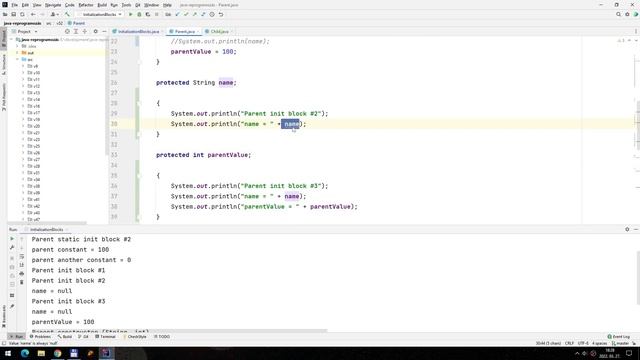Clear console with the trash icon
Image resolution: width=640 pixels, height=360 pixels.
[22, 282]
